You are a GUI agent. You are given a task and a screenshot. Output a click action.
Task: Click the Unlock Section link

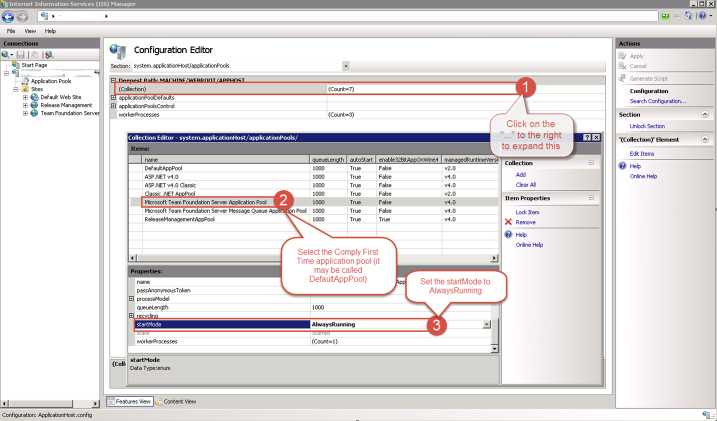(x=647, y=126)
